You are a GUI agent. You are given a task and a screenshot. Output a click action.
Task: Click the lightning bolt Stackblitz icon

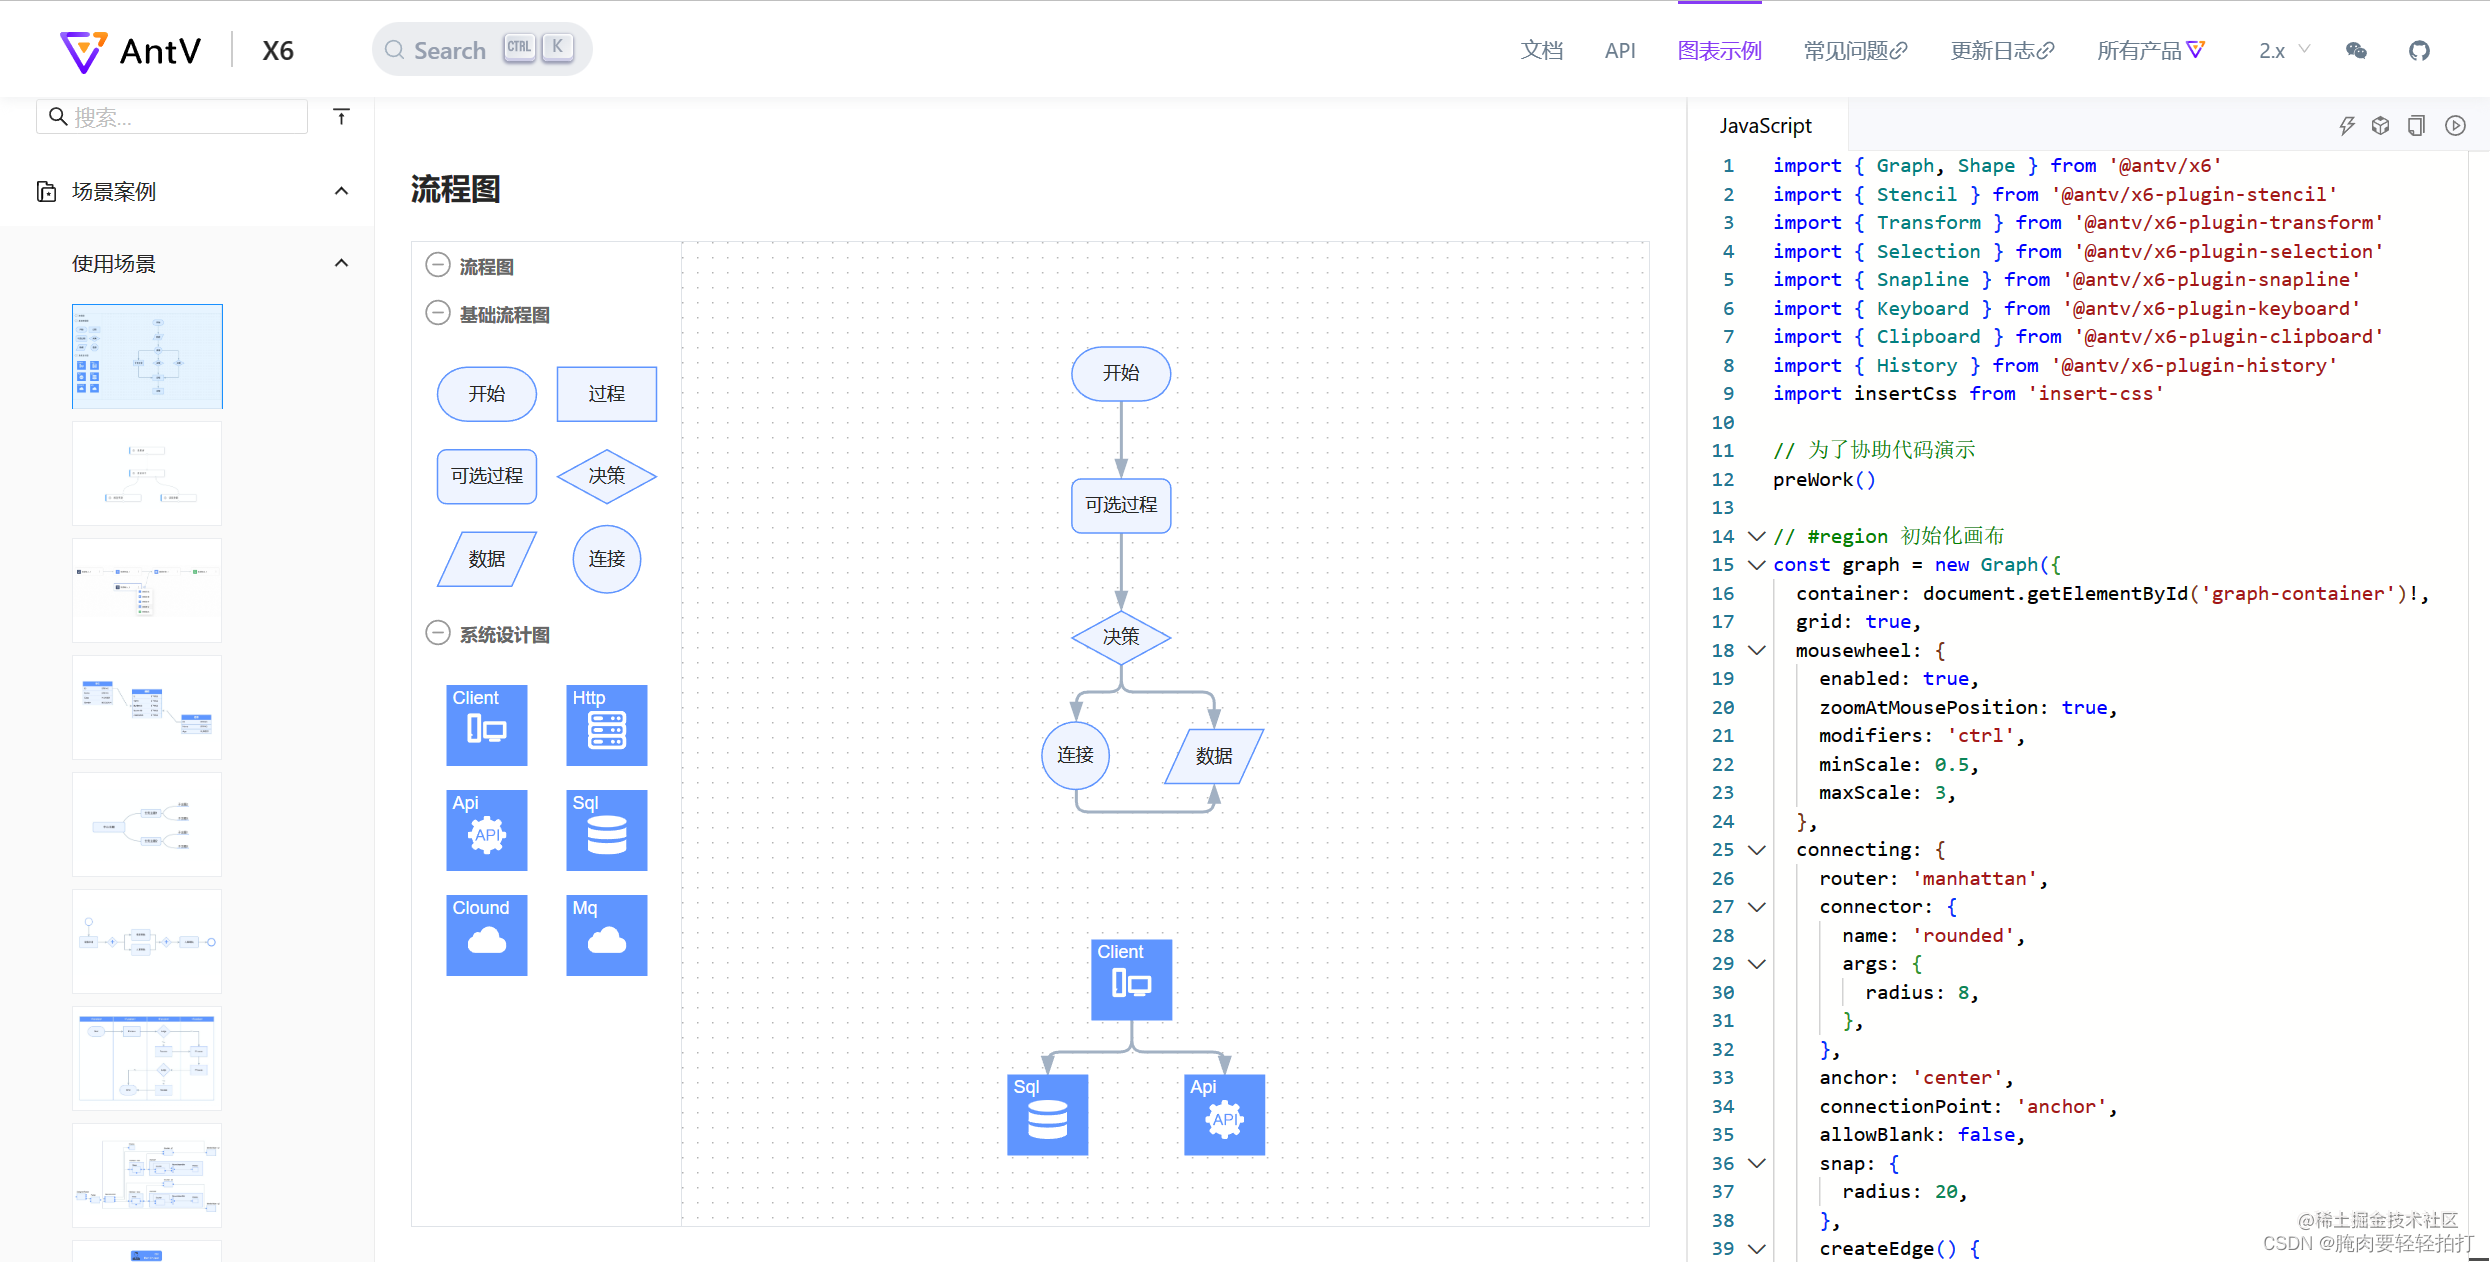click(2346, 126)
